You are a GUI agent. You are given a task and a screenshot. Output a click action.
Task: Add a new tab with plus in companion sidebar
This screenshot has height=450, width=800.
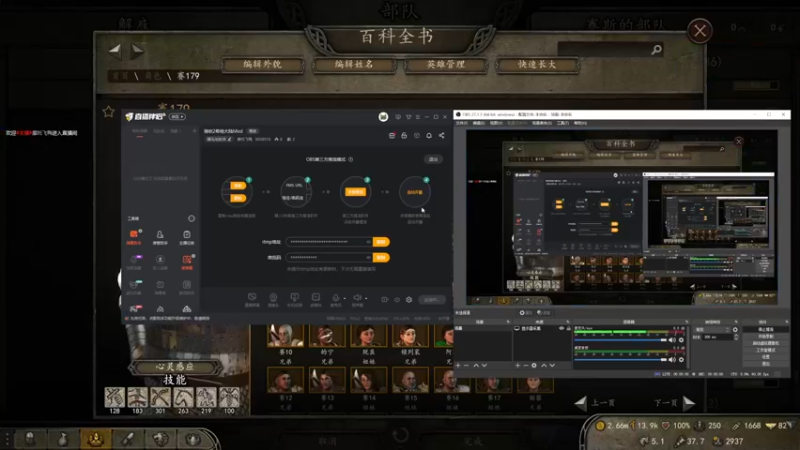point(194,131)
